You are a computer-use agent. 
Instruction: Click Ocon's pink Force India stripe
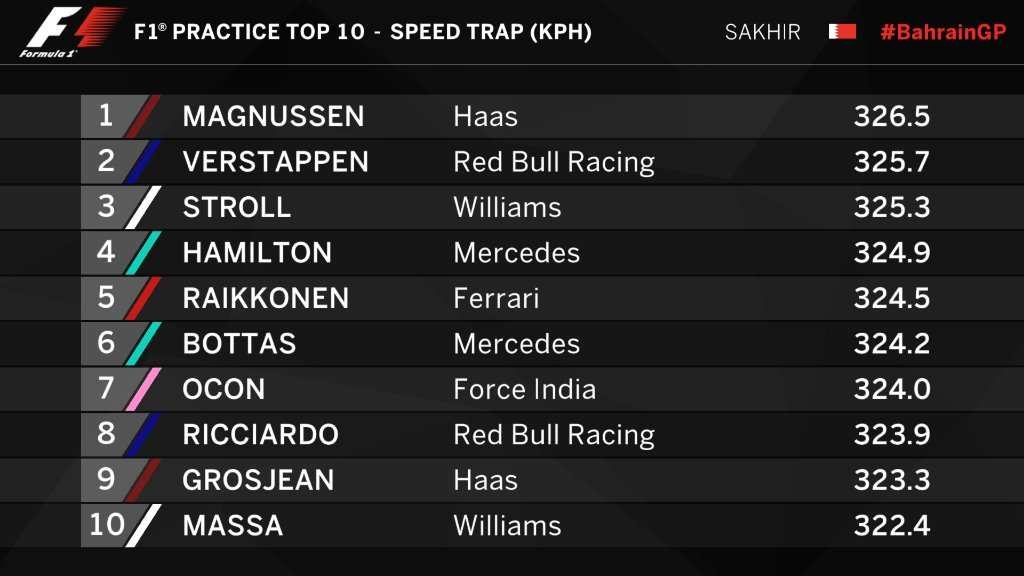point(142,388)
